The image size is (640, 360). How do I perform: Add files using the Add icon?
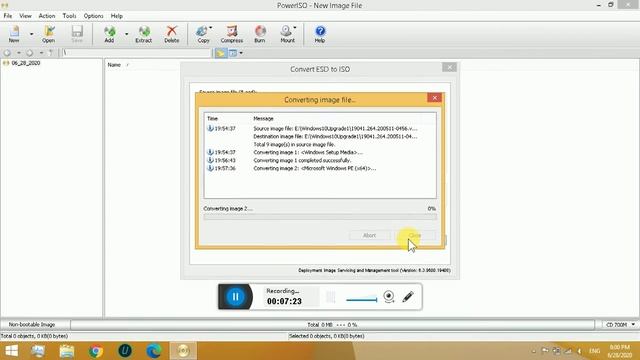(x=109, y=34)
